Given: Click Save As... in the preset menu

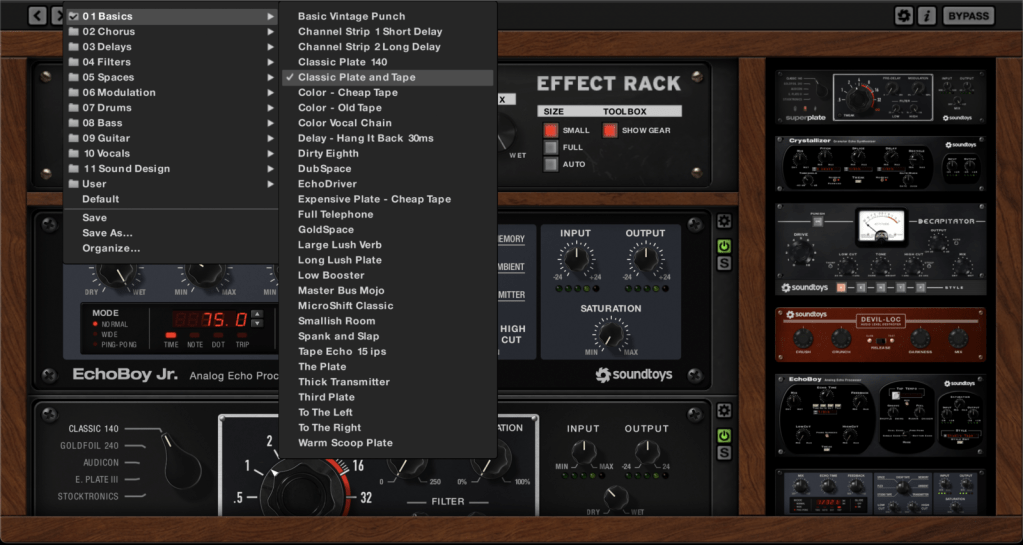Looking at the screenshot, I should point(107,233).
